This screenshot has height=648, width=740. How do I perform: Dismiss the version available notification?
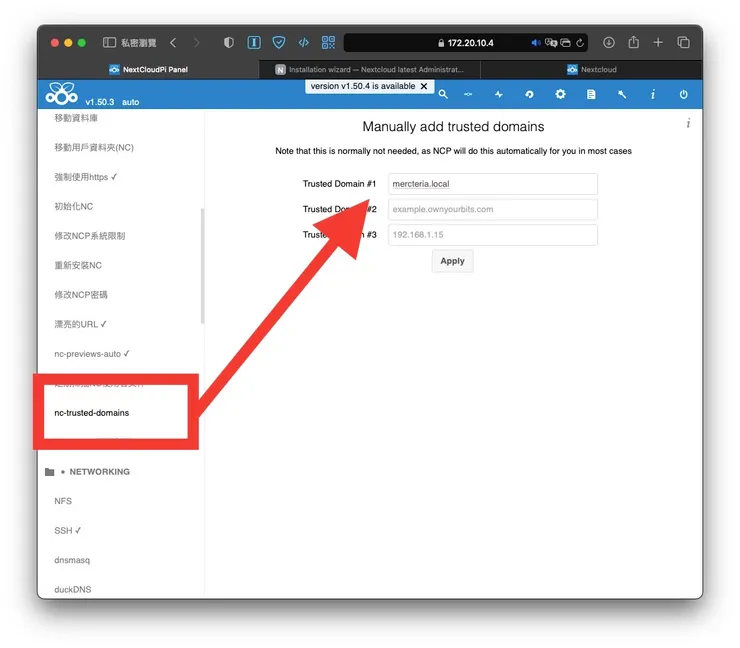(x=424, y=86)
